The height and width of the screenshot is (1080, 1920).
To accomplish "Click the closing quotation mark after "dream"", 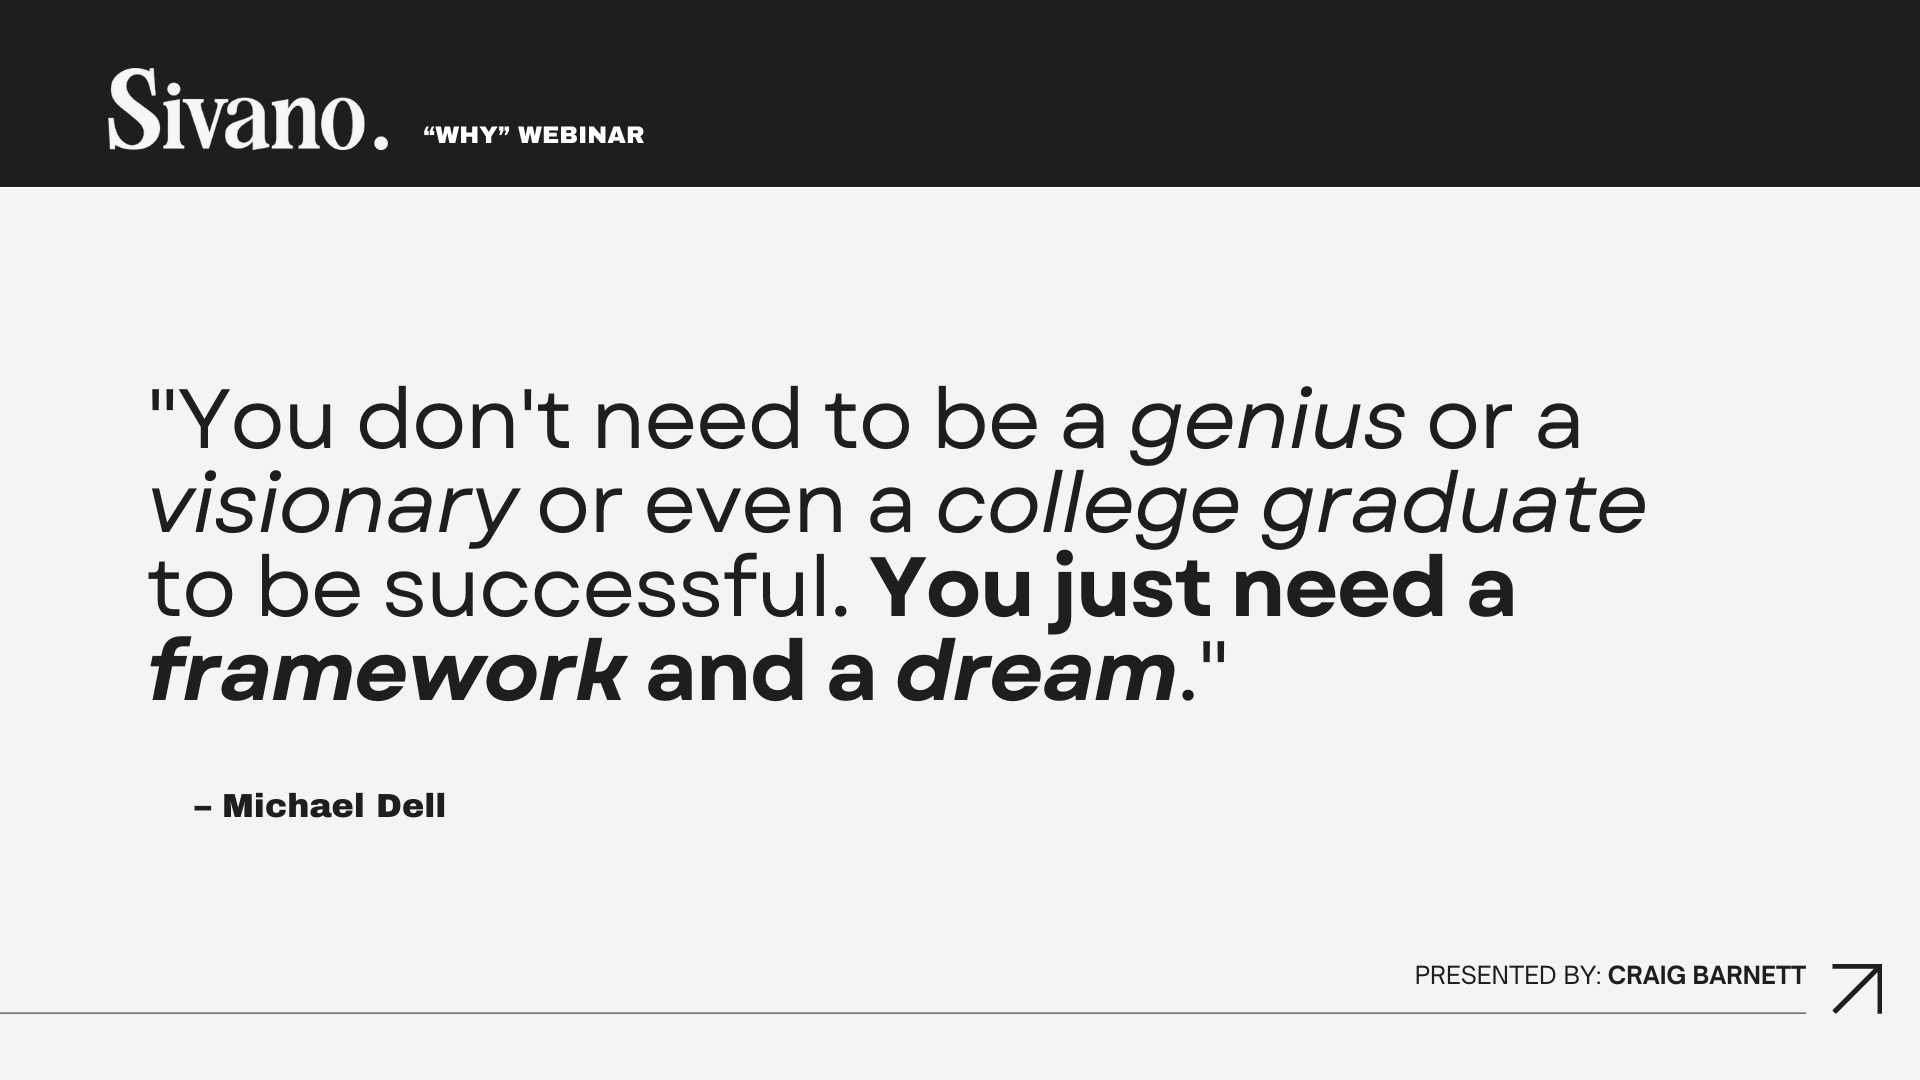I will pos(1213,654).
